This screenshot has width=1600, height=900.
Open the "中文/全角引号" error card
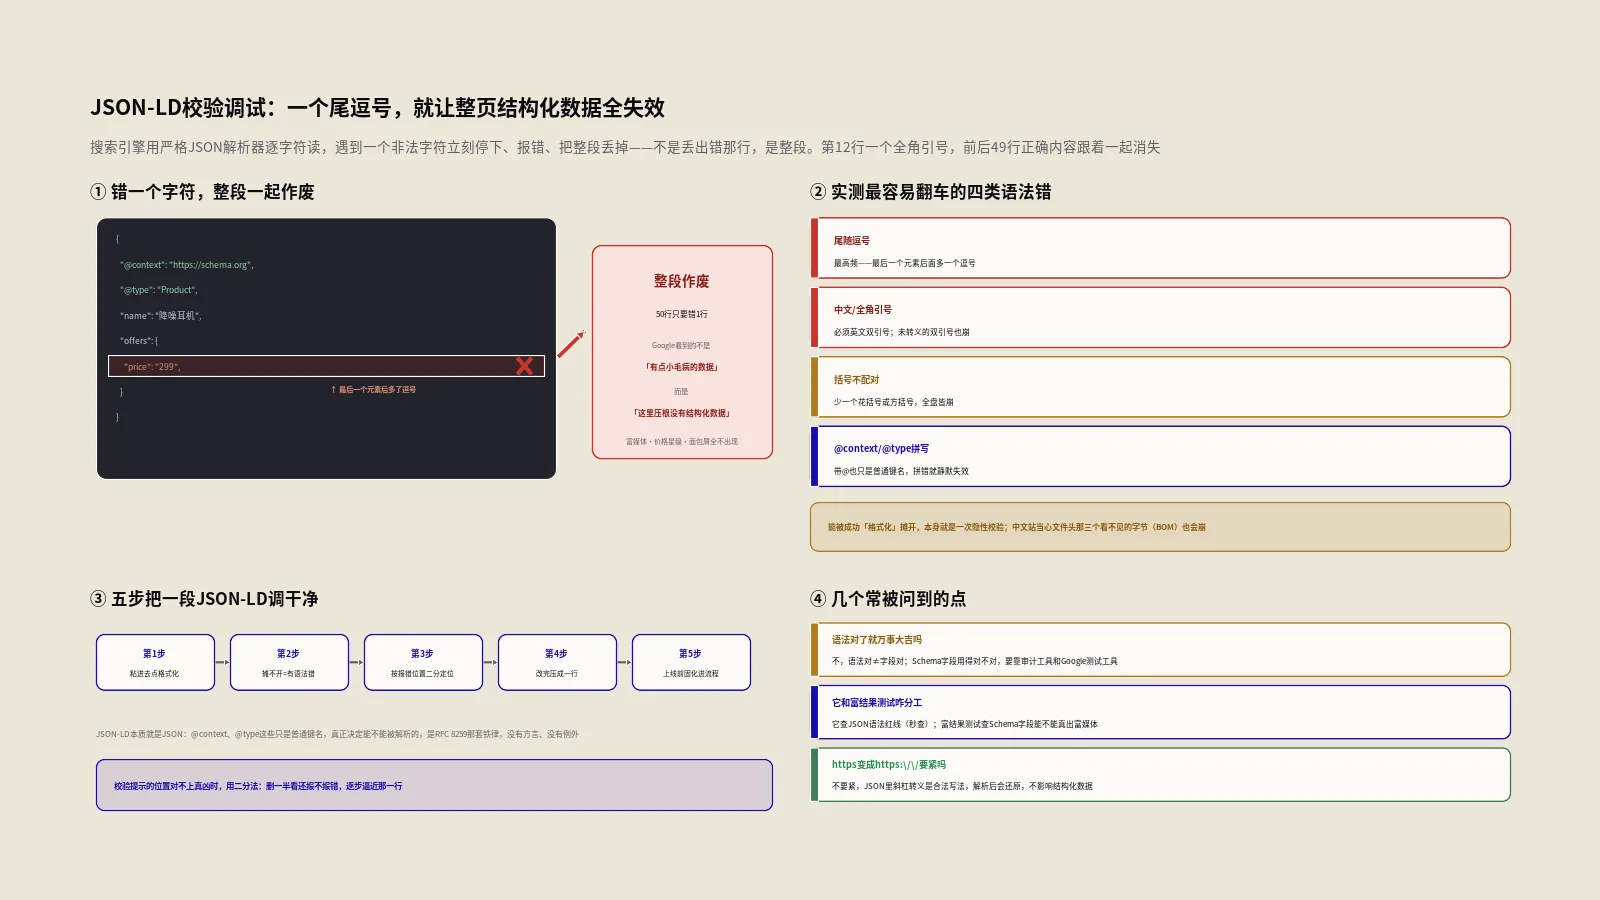click(1160, 317)
